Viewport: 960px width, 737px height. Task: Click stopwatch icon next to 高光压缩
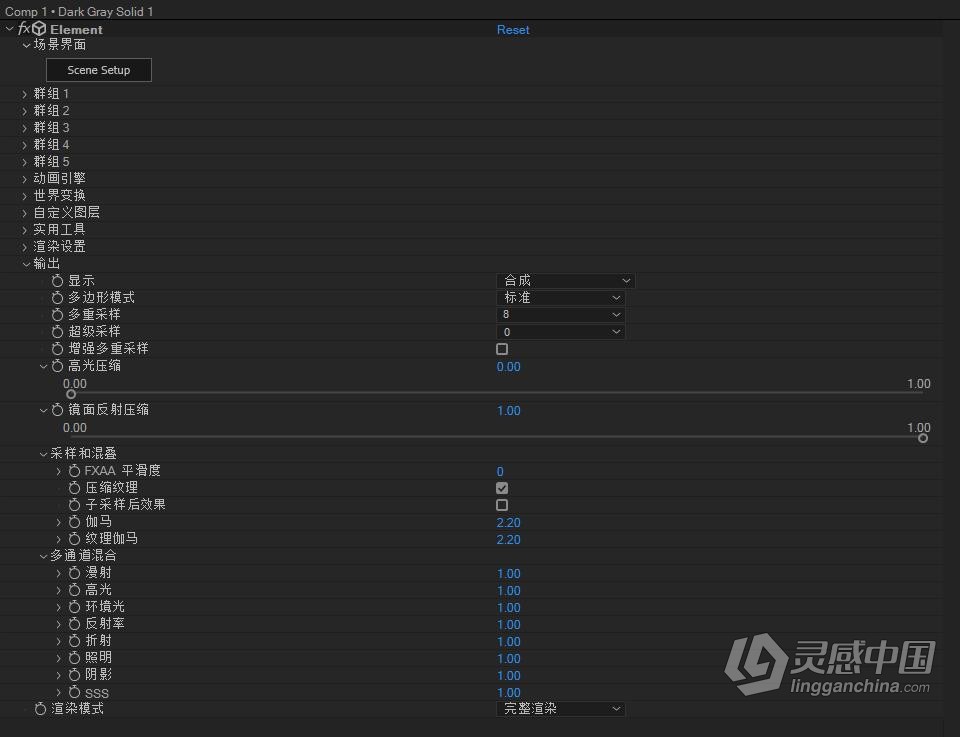pos(58,365)
